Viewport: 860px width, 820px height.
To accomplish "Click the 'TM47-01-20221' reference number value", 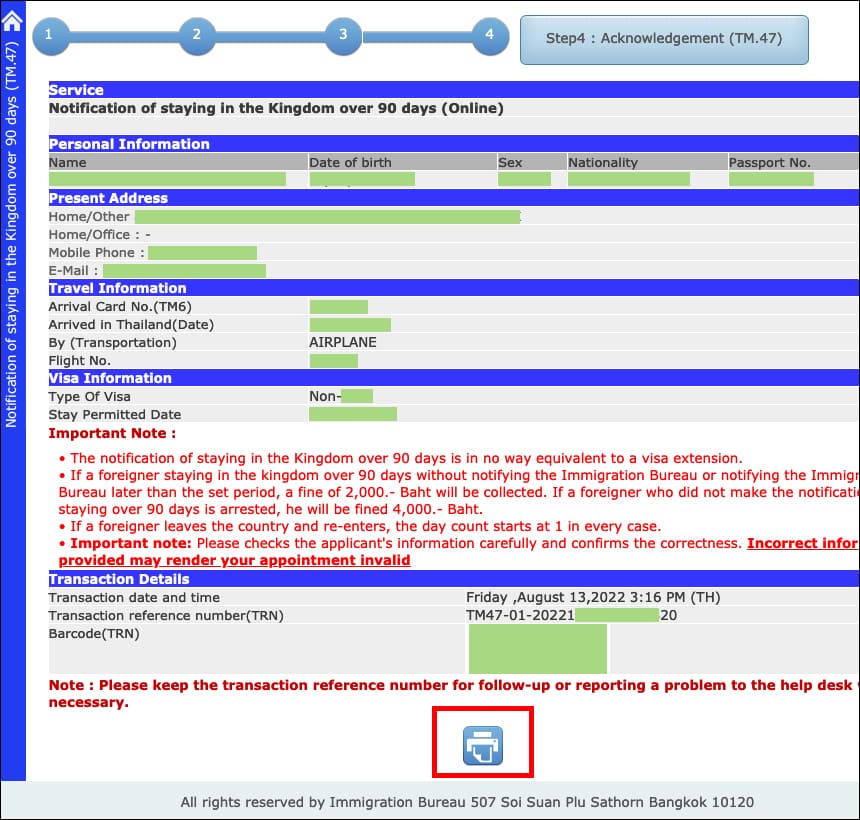I will coord(520,615).
